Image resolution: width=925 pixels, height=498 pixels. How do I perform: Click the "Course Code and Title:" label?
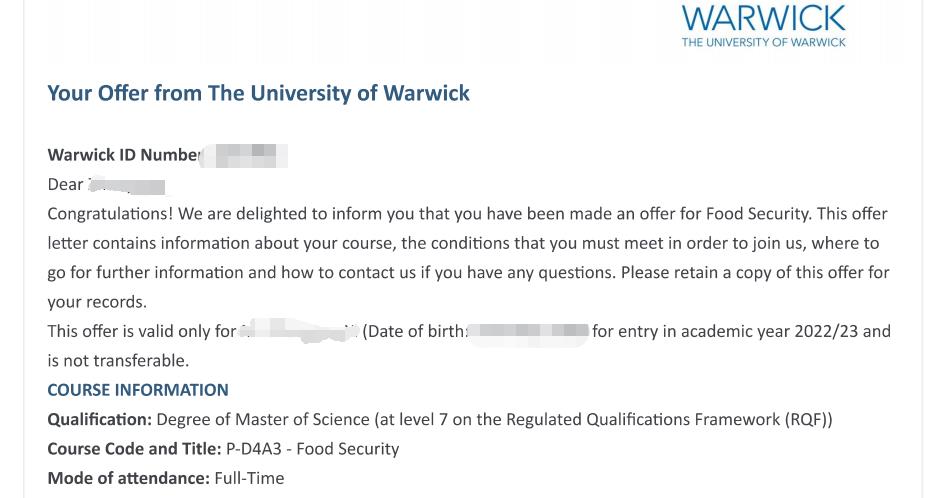click(x=134, y=448)
